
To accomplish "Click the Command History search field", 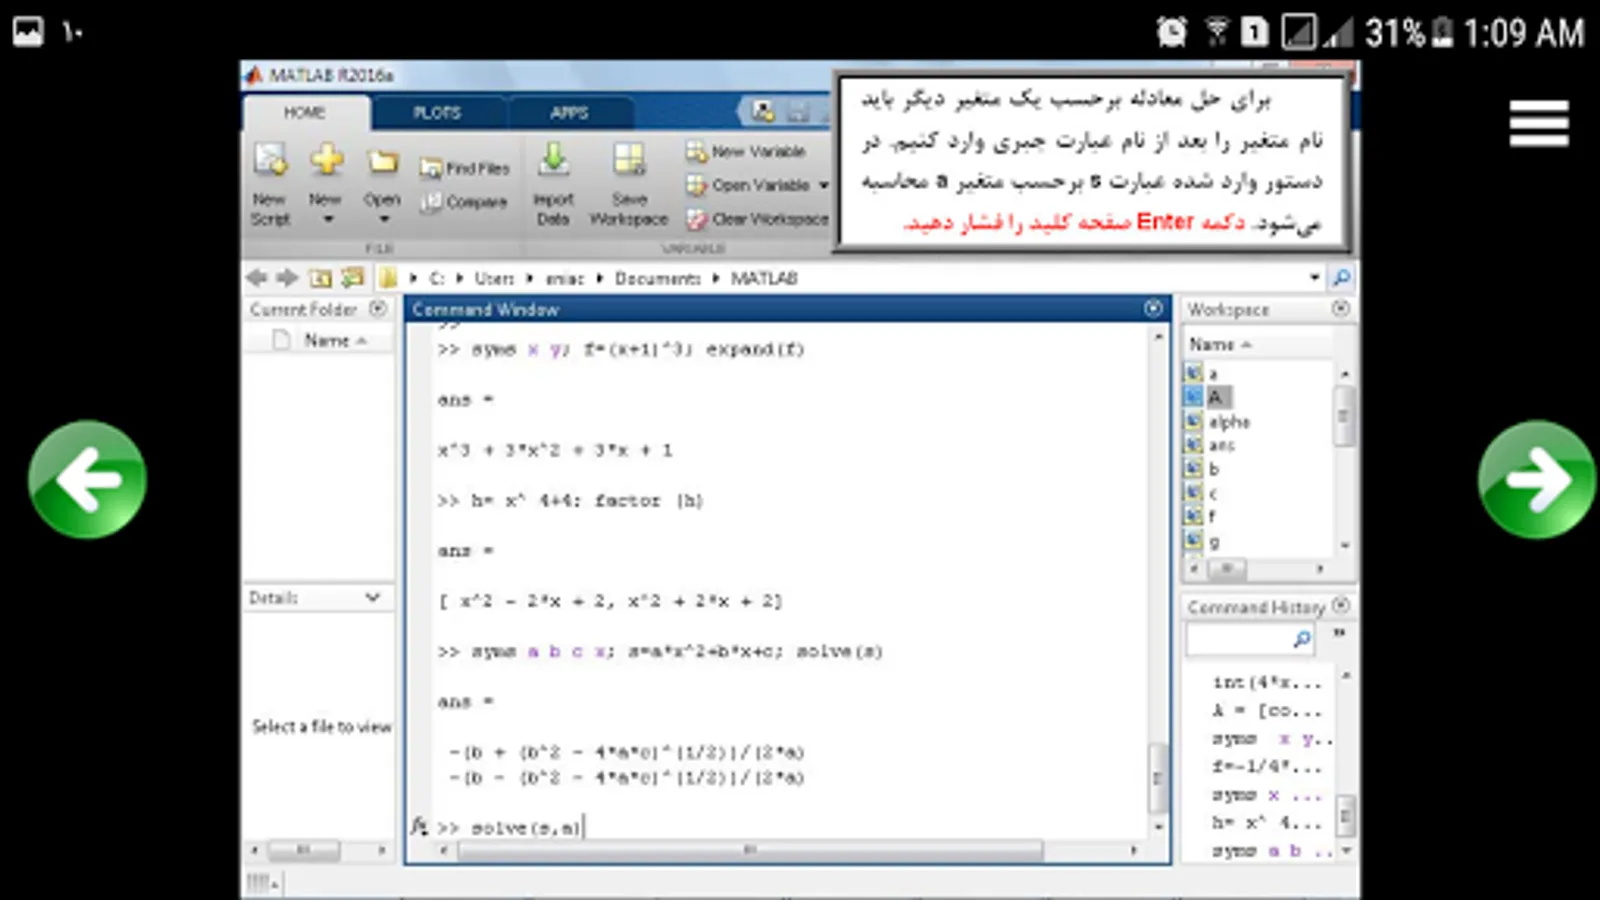I will pyautogui.click(x=1250, y=638).
